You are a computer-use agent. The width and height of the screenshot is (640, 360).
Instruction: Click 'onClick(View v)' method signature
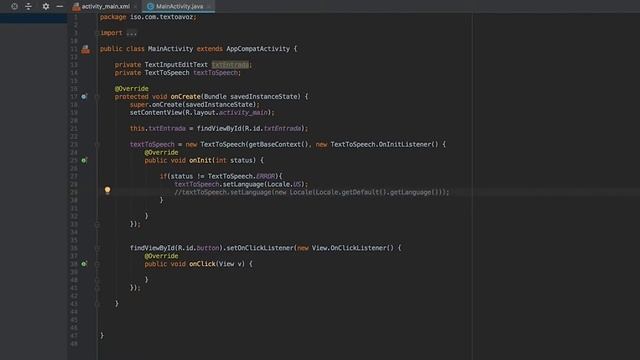pyautogui.click(x=217, y=264)
